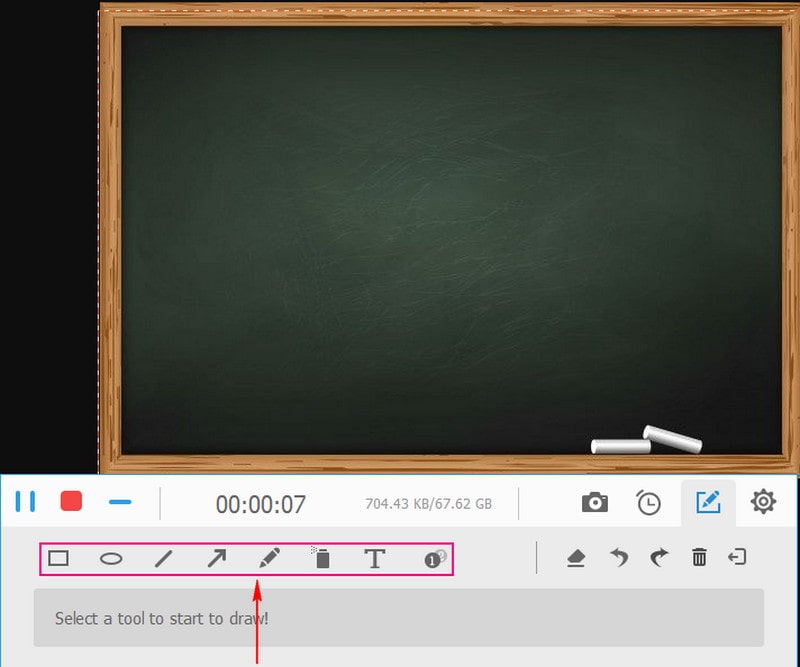Exit the drawing toolbar

pos(738,558)
